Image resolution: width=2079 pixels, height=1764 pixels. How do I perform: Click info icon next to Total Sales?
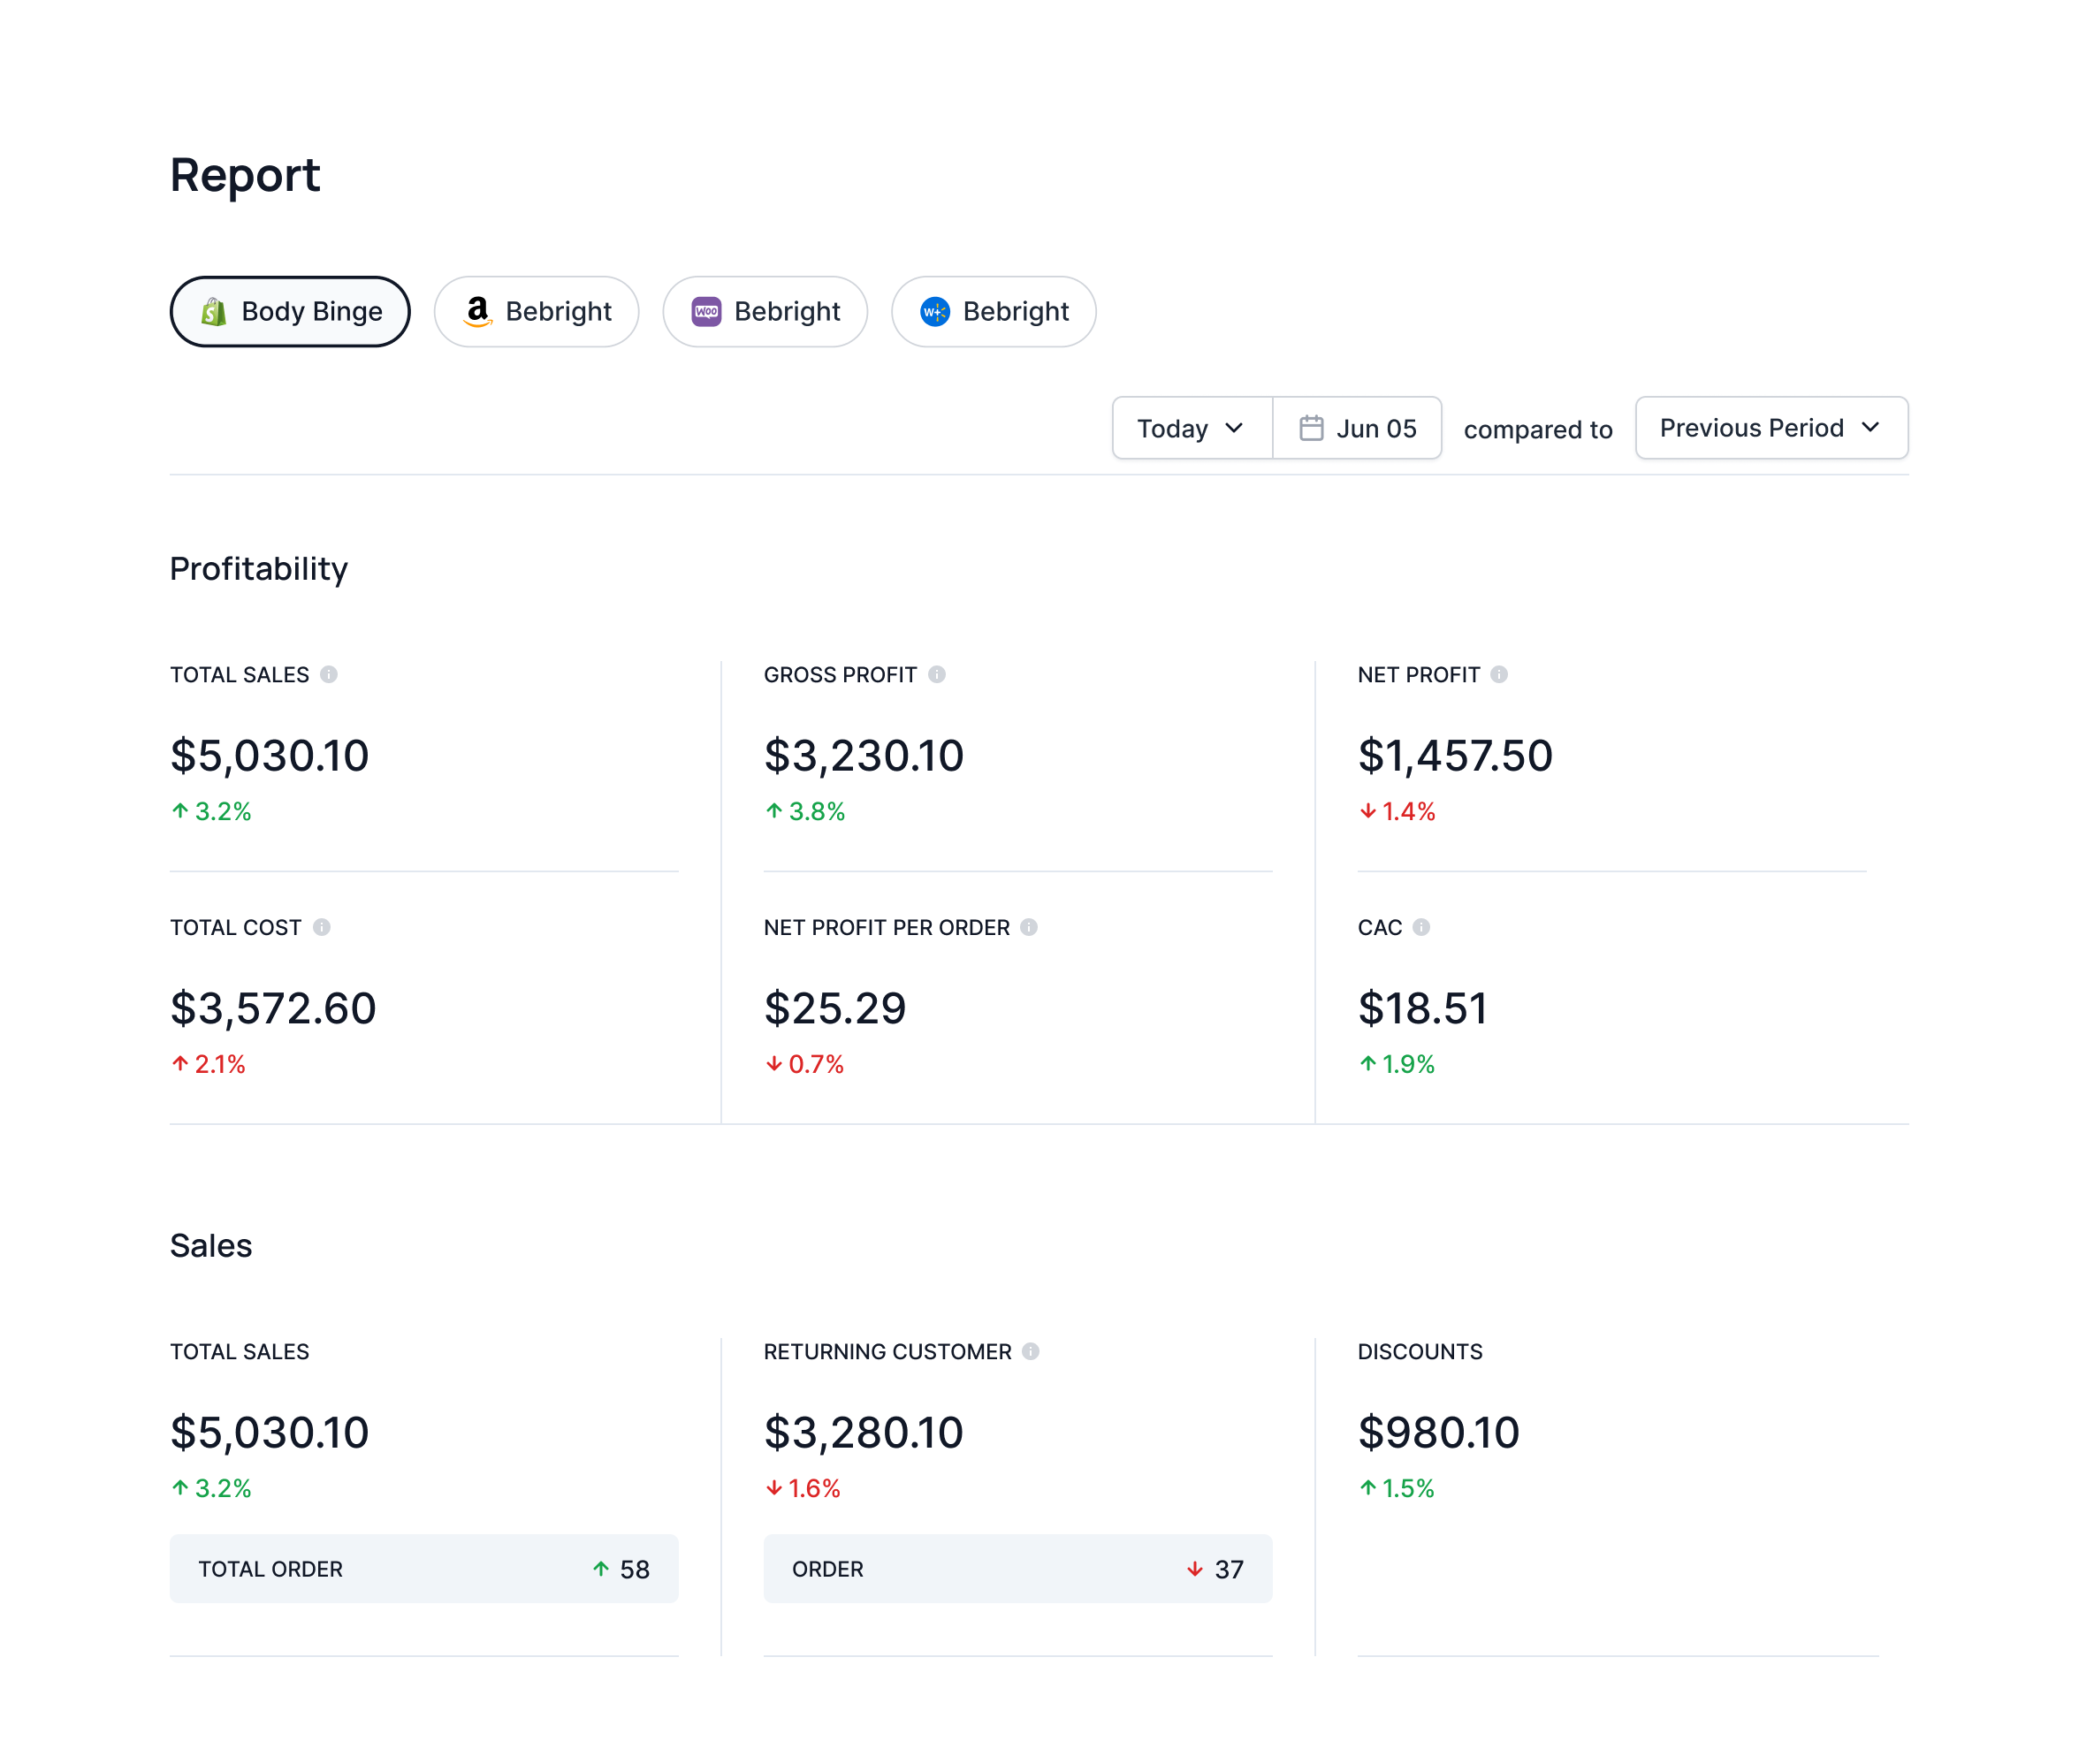pyautogui.click(x=328, y=674)
